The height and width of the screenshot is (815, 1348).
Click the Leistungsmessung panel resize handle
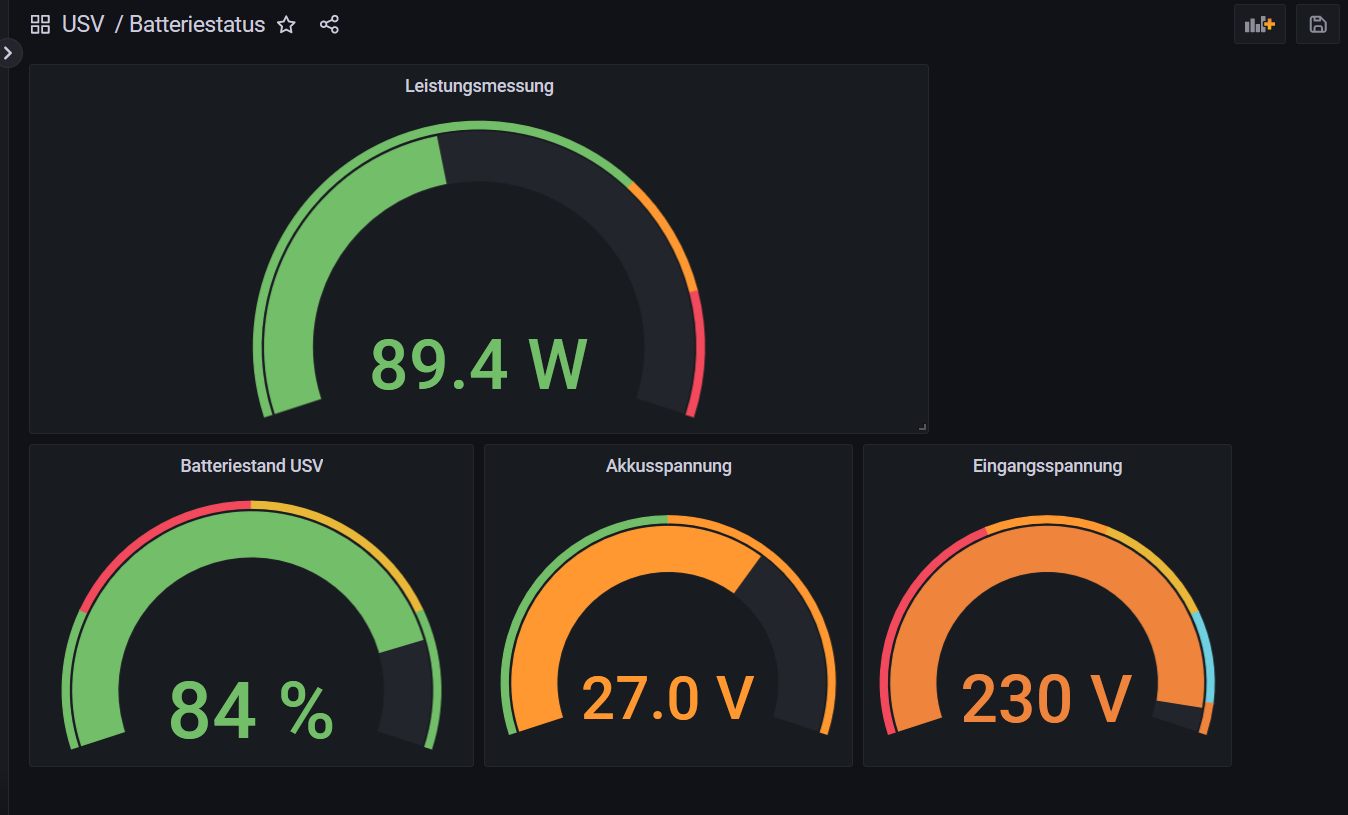(x=922, y=427)
